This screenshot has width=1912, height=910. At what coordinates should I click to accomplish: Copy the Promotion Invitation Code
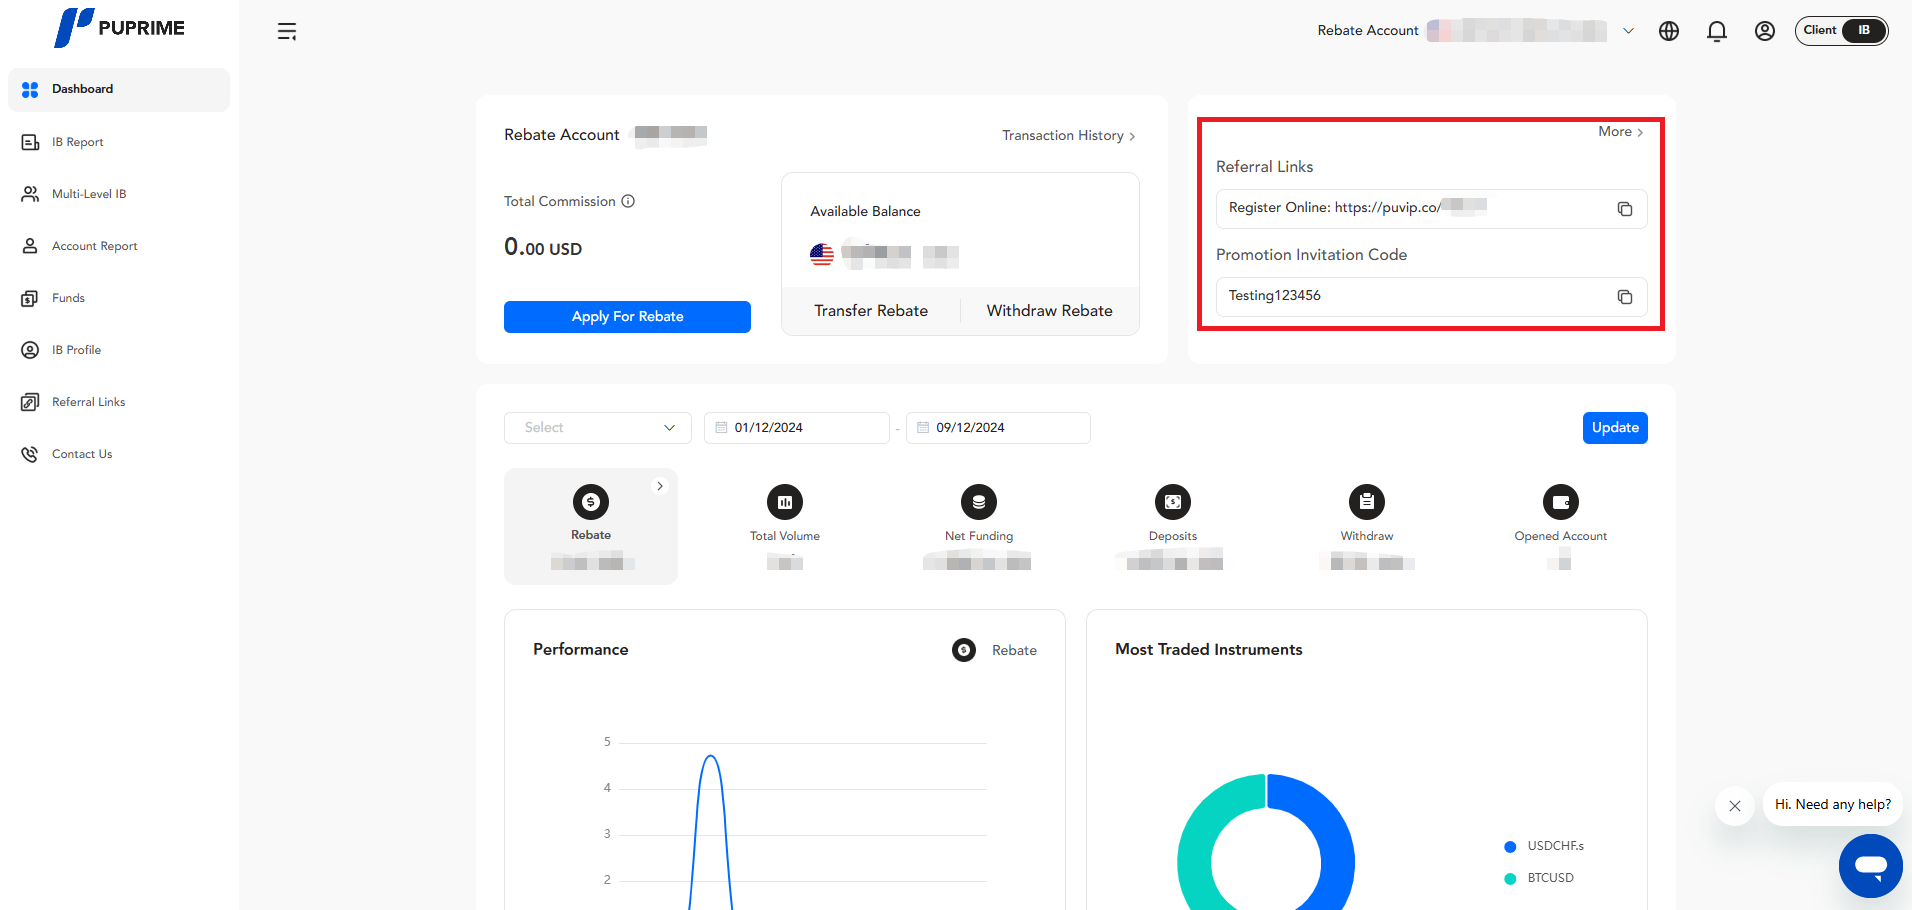[x=1624, y=297]
